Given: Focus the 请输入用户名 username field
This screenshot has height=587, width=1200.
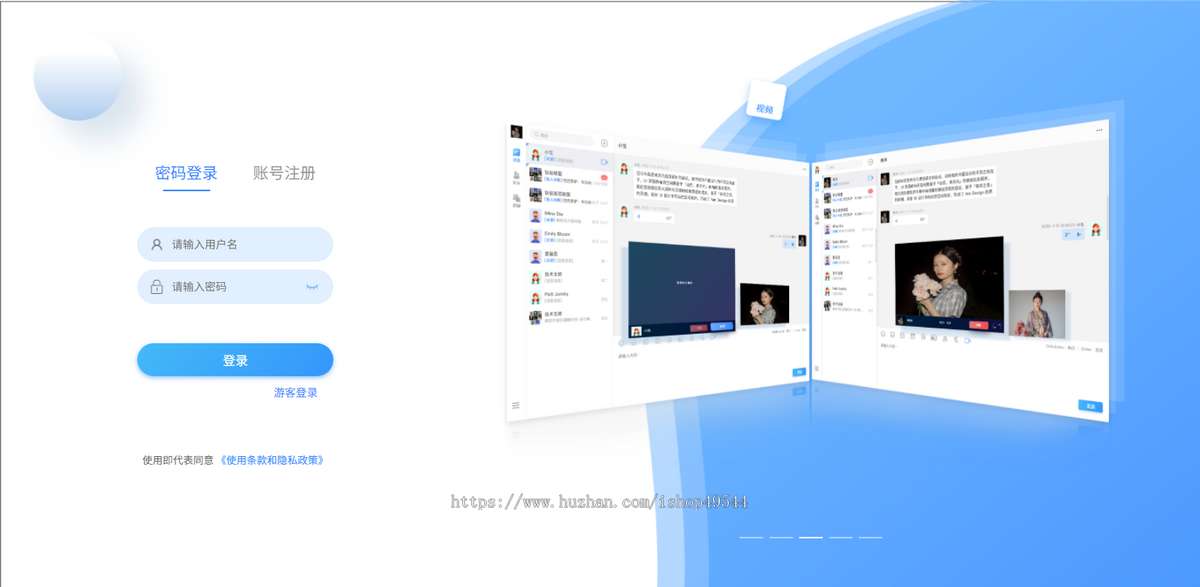Looking at the screenshot, I should (x=235, y=244).
